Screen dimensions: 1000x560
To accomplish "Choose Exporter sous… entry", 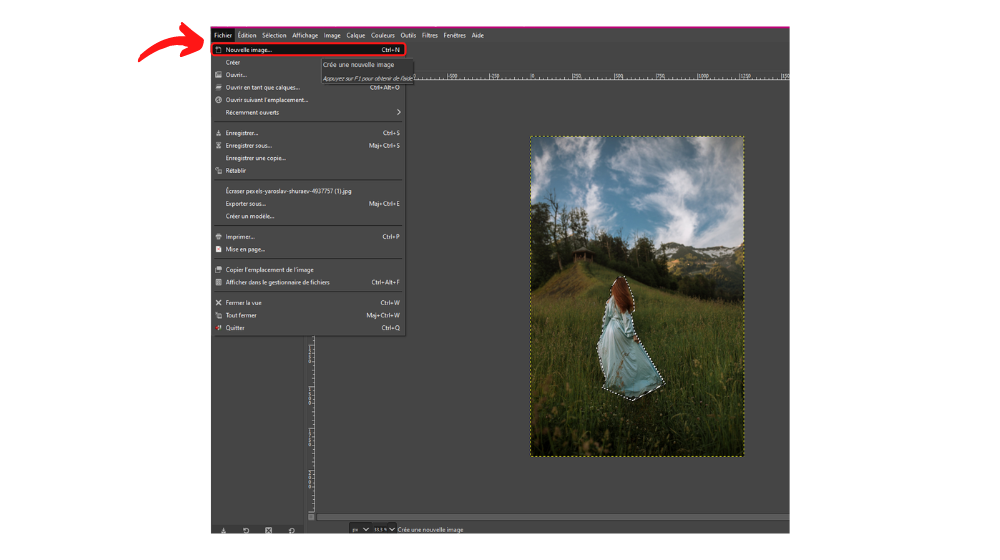I will click(308, 204).
